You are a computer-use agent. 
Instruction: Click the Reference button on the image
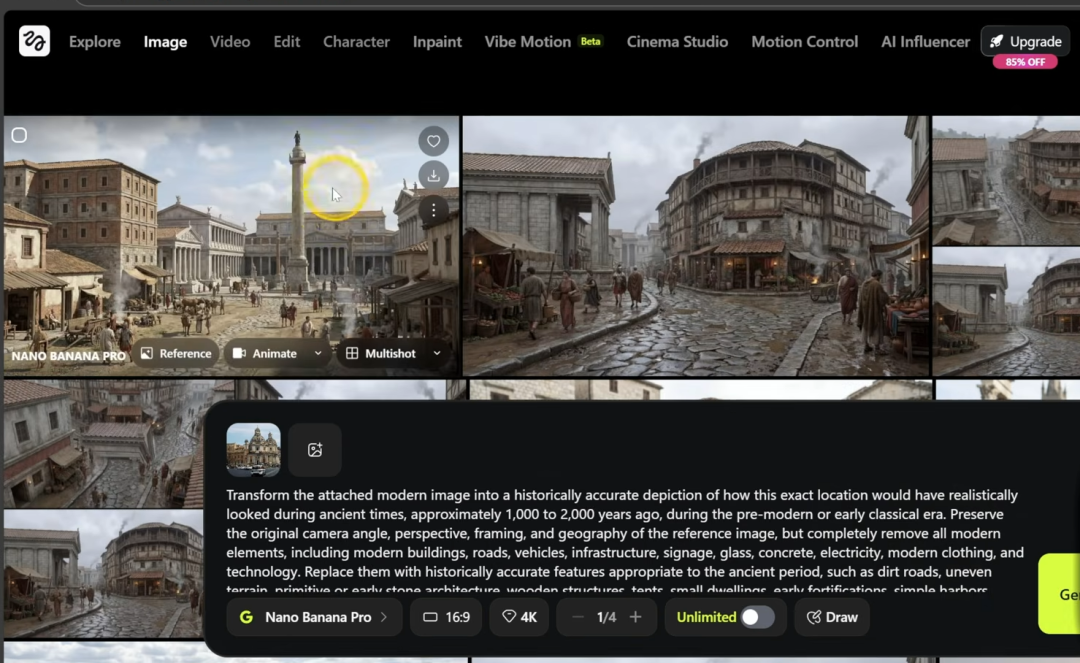click(176, 353)
